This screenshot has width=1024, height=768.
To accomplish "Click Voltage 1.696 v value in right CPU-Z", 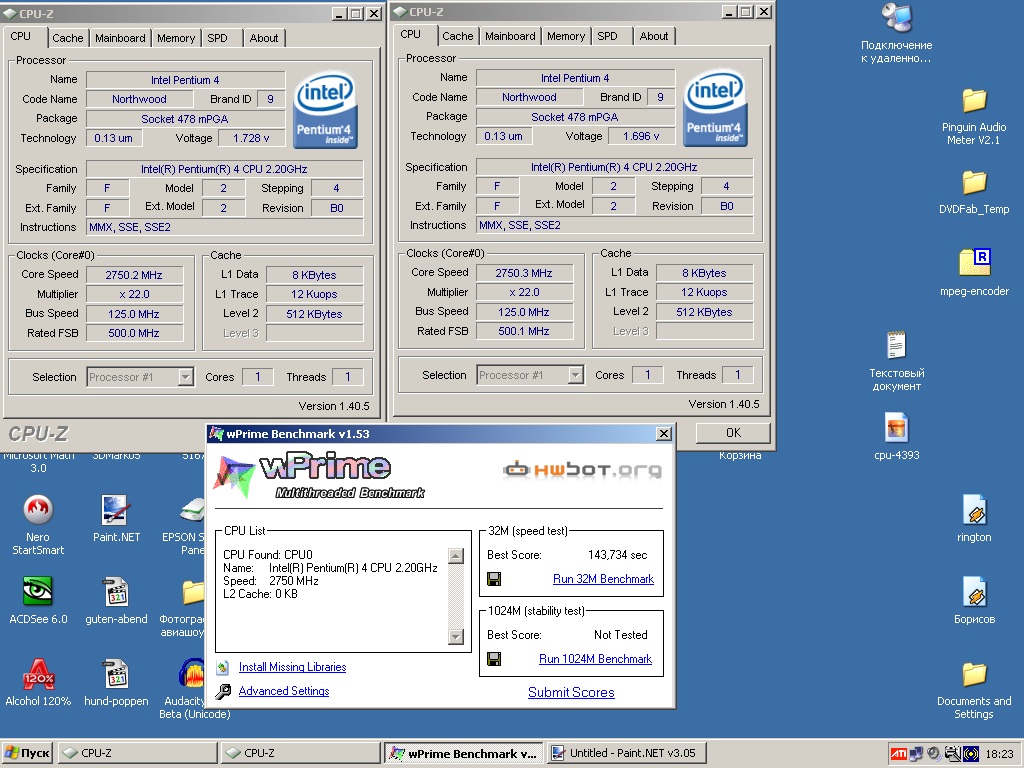I will coord(641,136).
